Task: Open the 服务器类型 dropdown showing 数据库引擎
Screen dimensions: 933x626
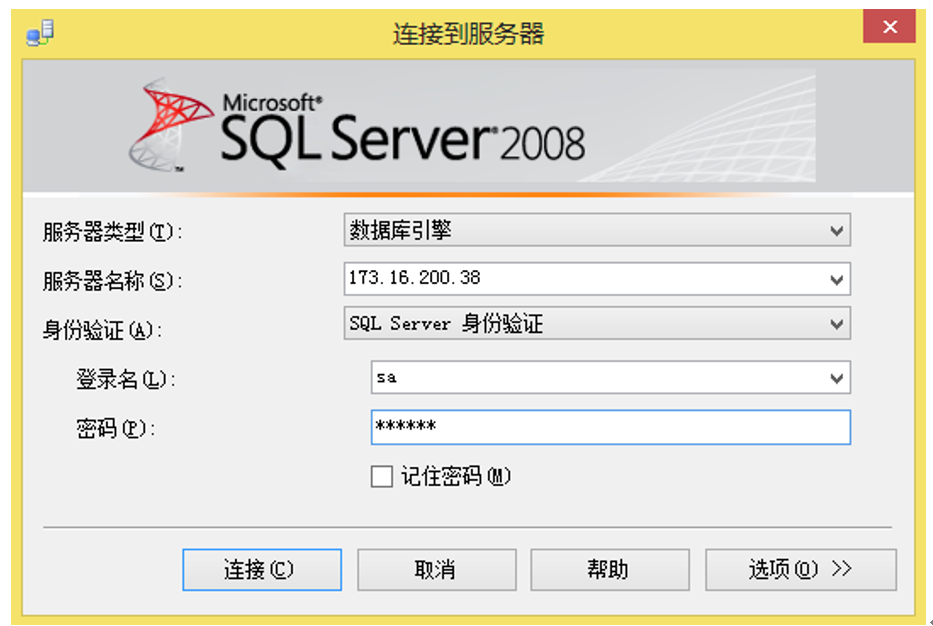Action: tap(597, 230)
